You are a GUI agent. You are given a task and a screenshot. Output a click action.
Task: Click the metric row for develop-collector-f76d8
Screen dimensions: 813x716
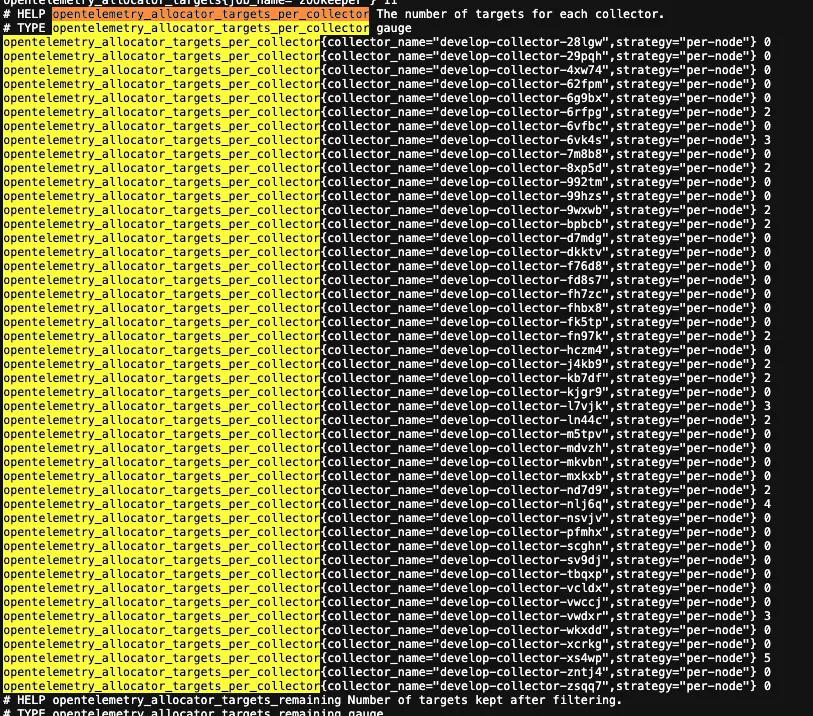click(x=387, y=266)
